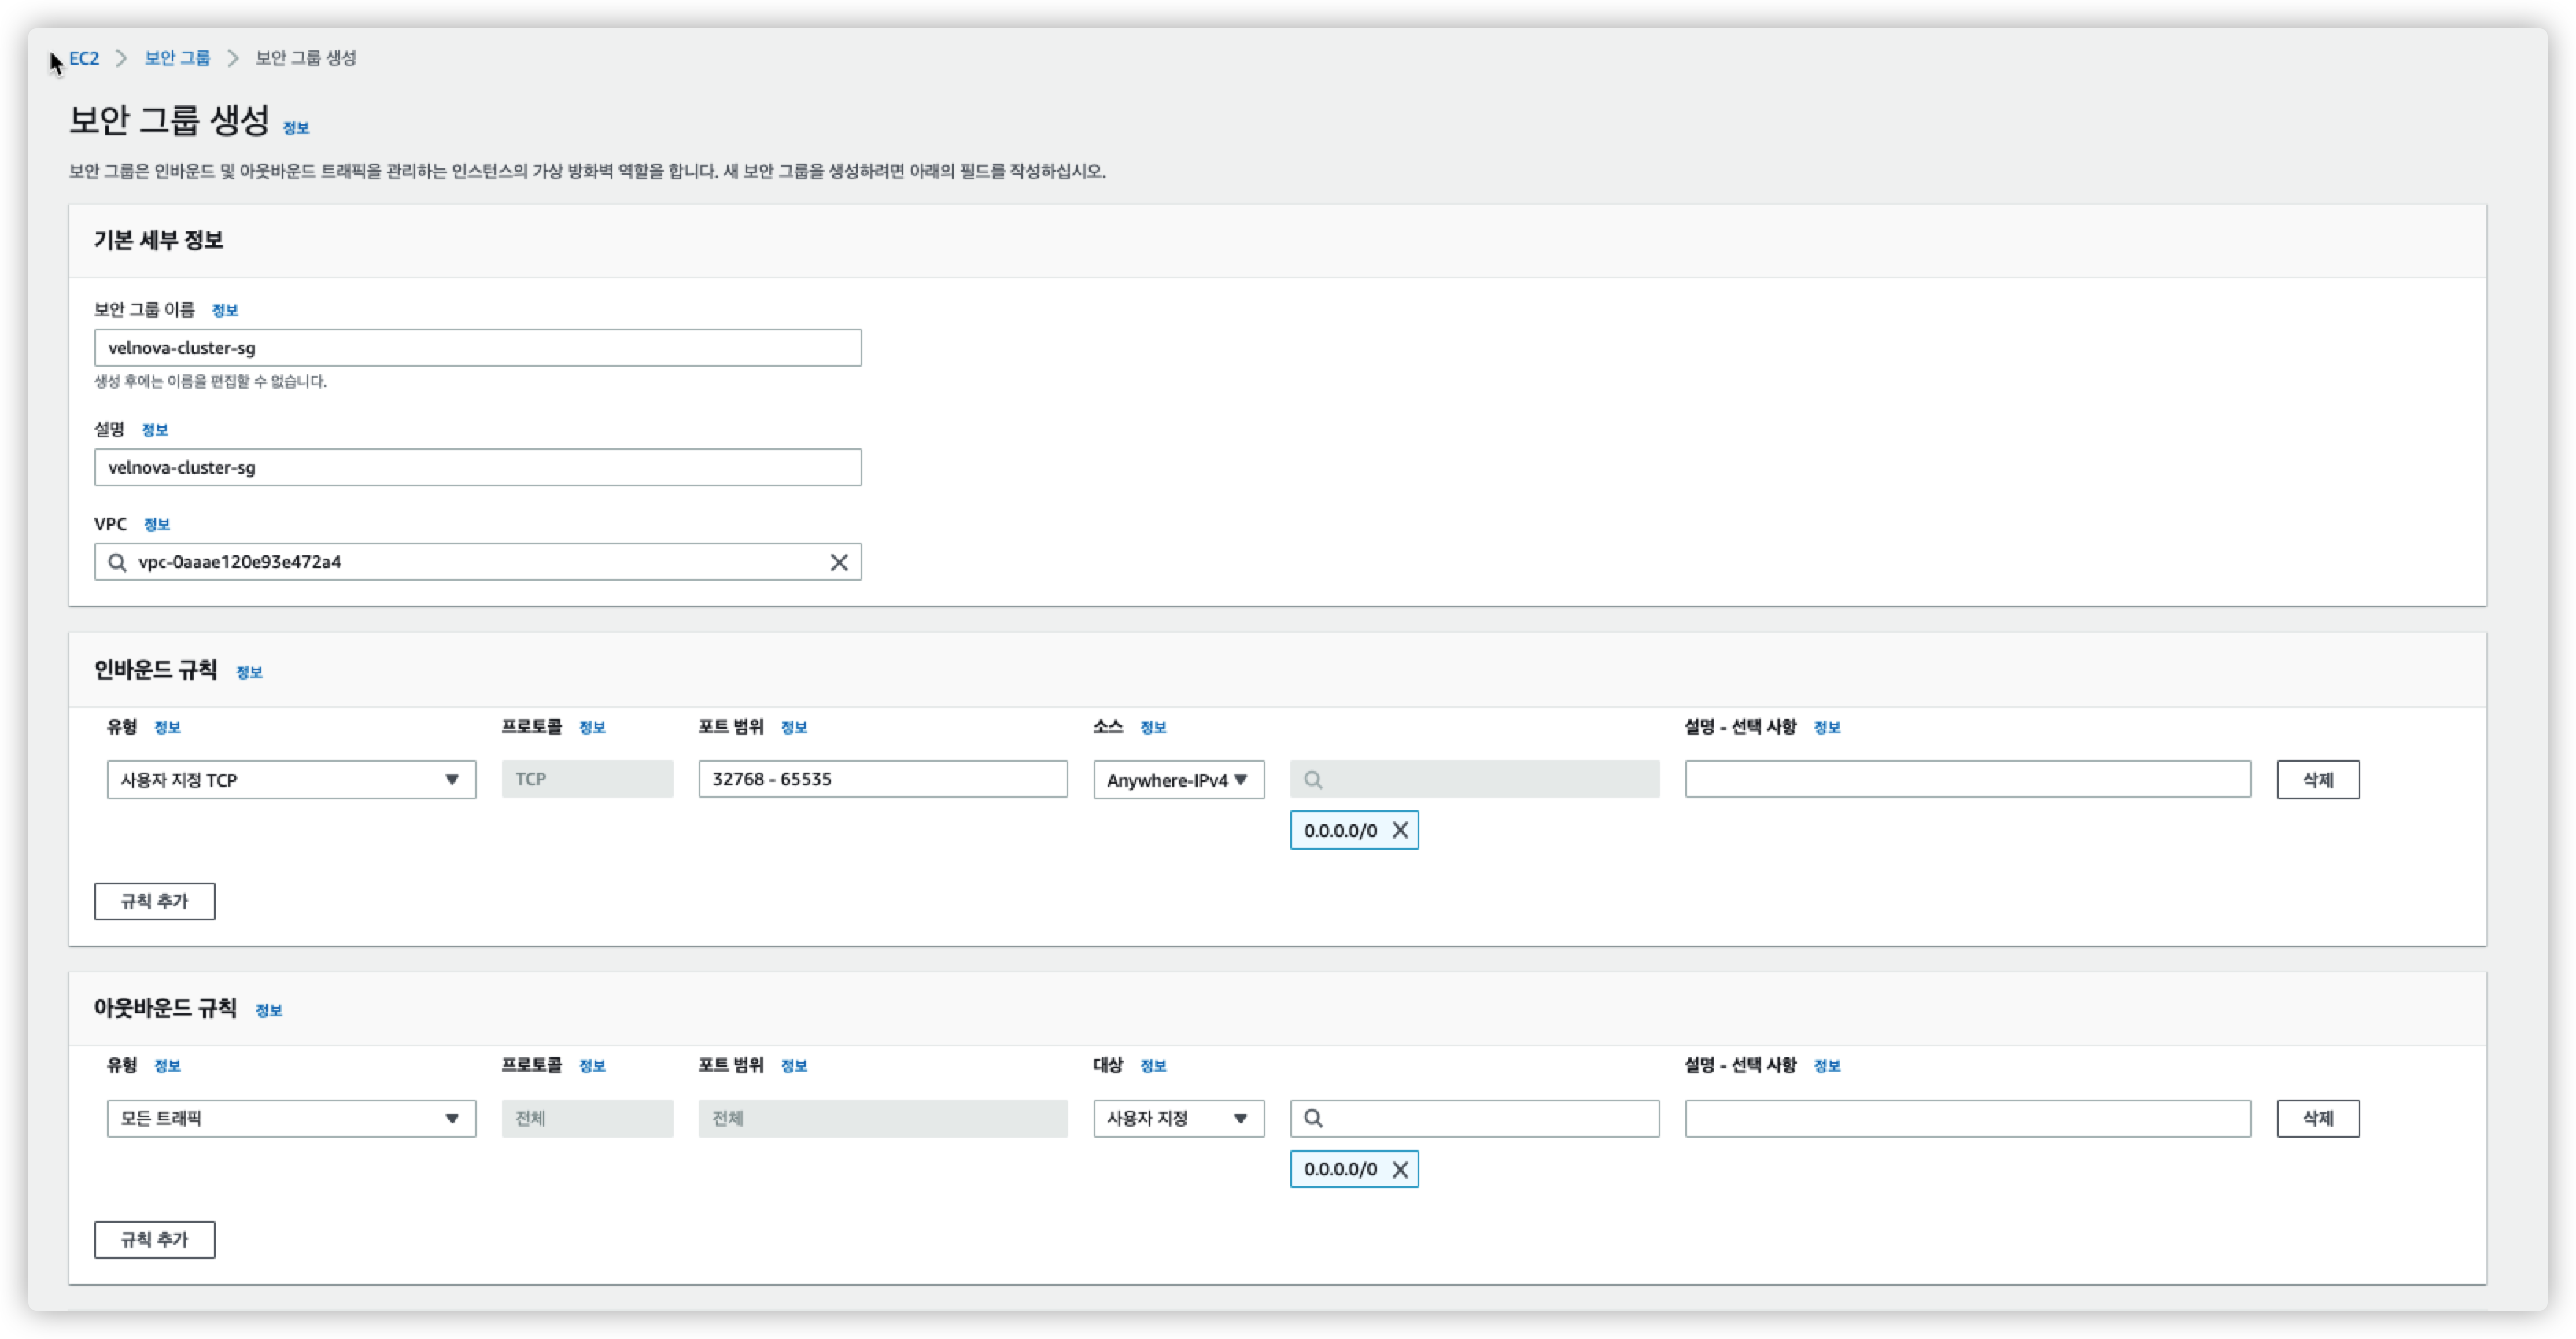Open 정보 link beside 인바운드 규칙 heading
Viewport: 2576px width, 1339px height.
click(249, 672)
